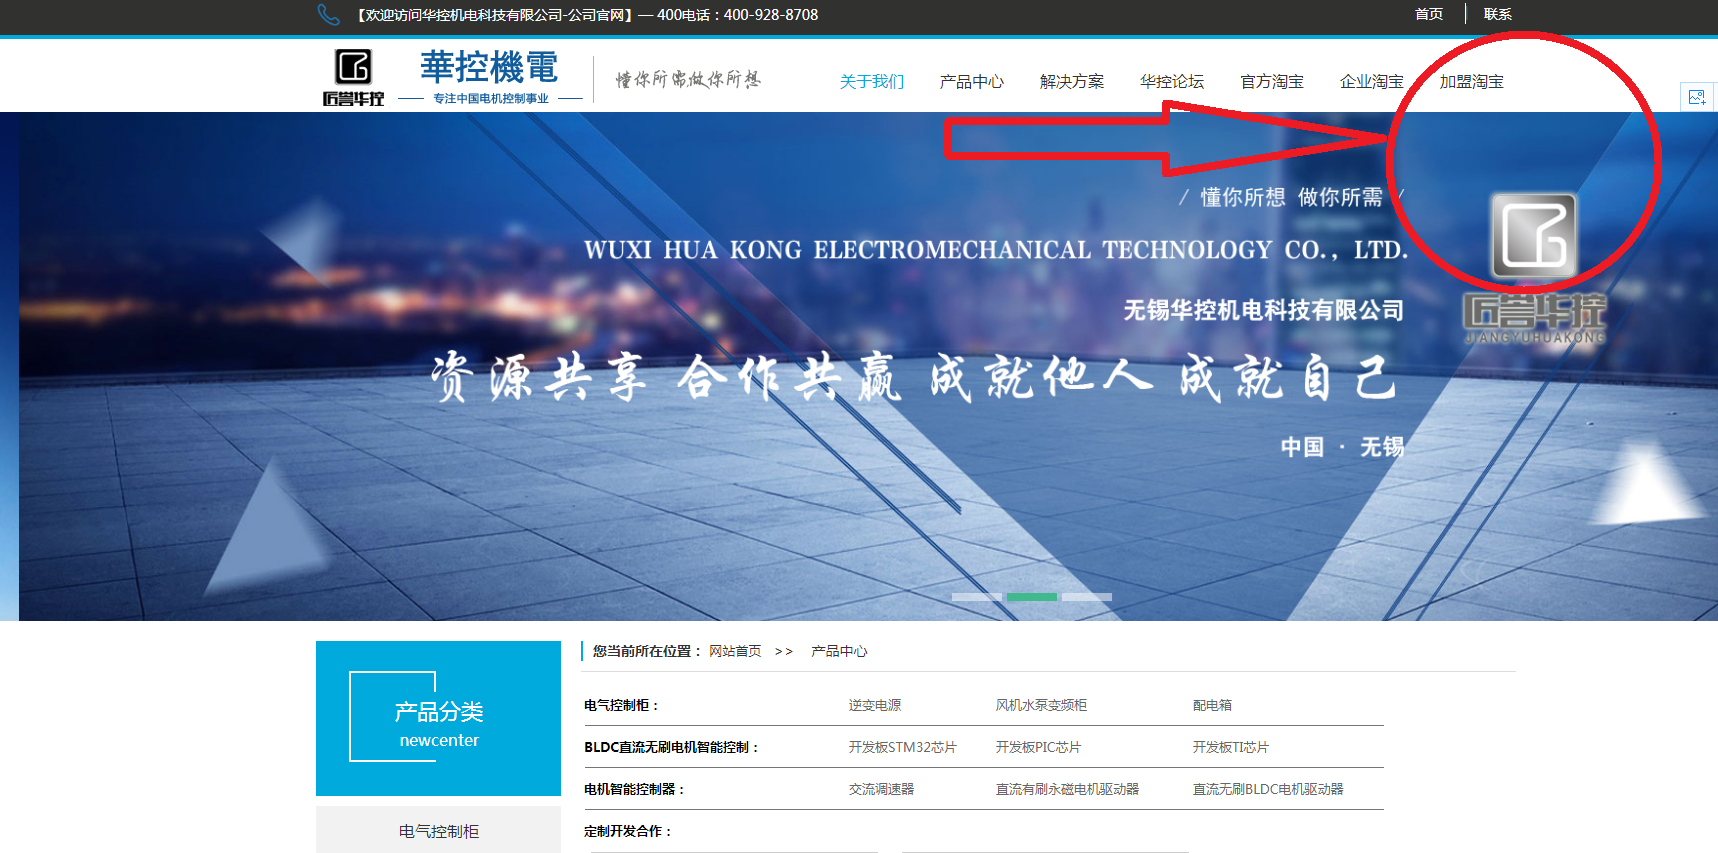Click 电气控制柜 in the left sidebar
1718x853 pixels.
click(438, 831)
